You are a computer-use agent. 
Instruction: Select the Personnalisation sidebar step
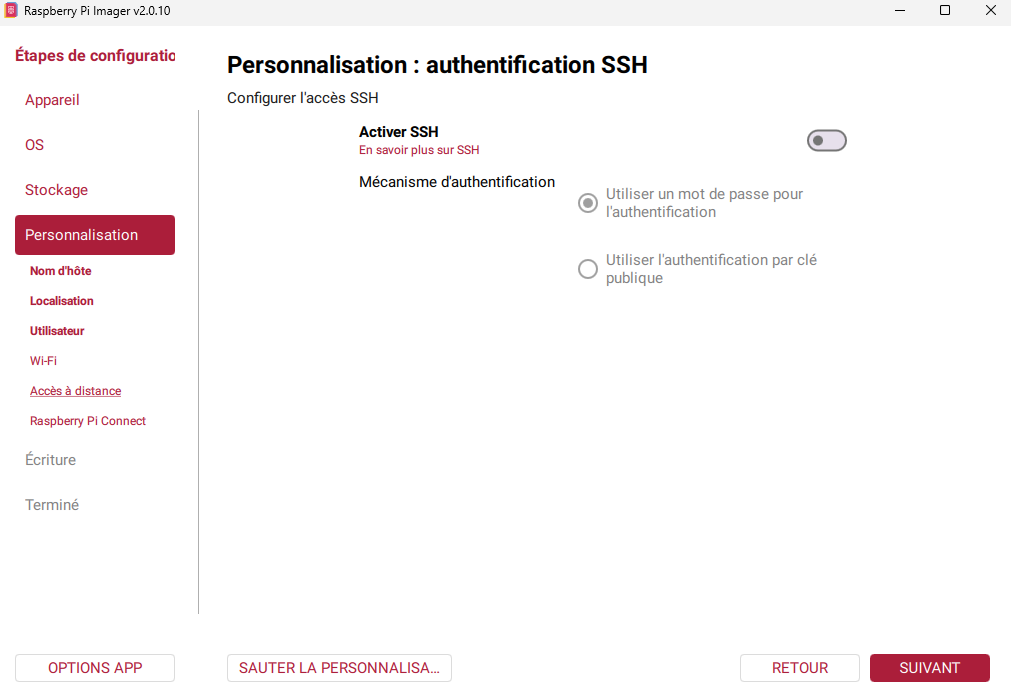point(95,235)
